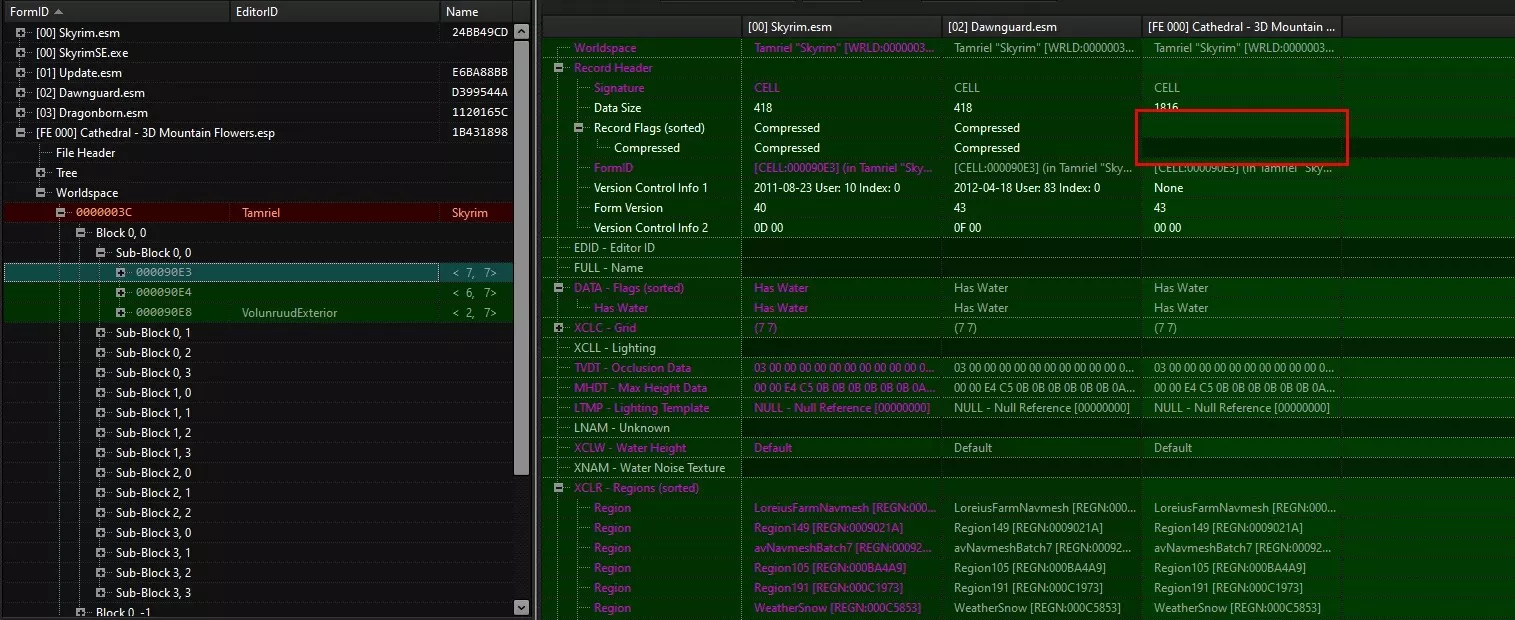Sort the tree by FormID column header

(115, 12)
